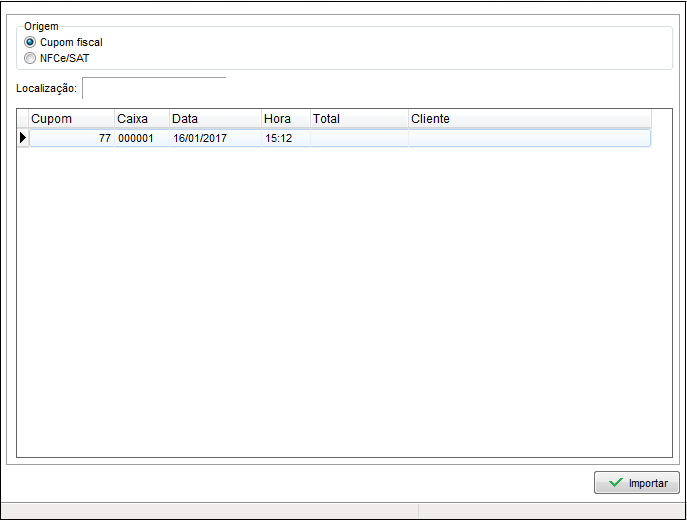Click the Cliente column header
687x521 pixels.
pos(529,119)
